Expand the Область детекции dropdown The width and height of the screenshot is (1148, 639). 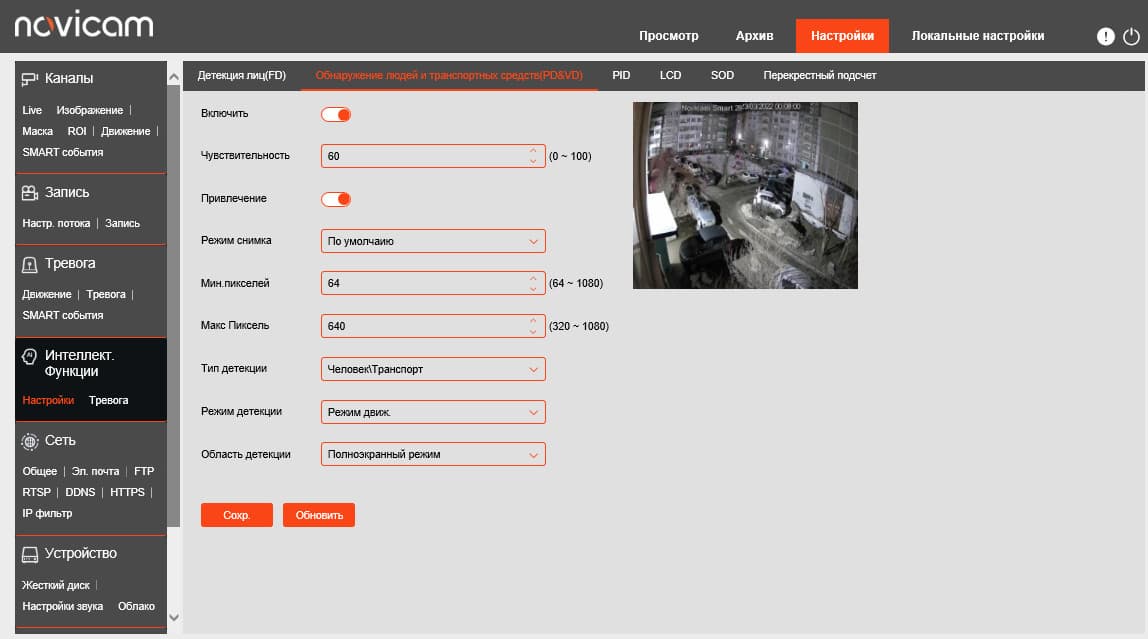click(433, 454)
